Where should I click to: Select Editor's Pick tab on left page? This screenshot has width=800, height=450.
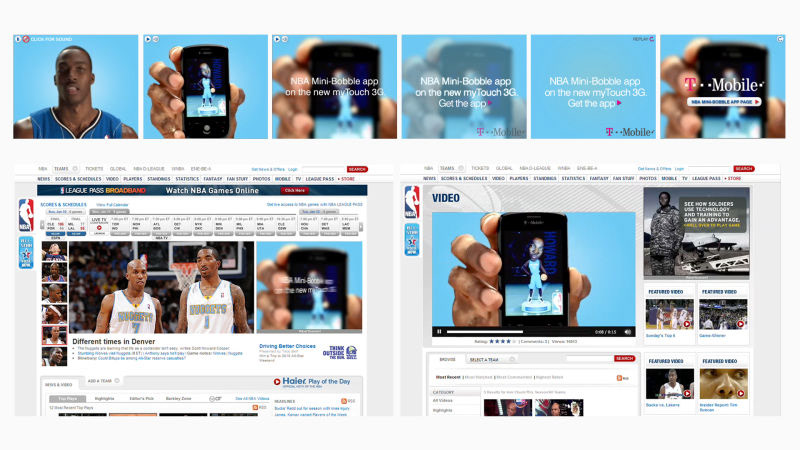[141, 398]
